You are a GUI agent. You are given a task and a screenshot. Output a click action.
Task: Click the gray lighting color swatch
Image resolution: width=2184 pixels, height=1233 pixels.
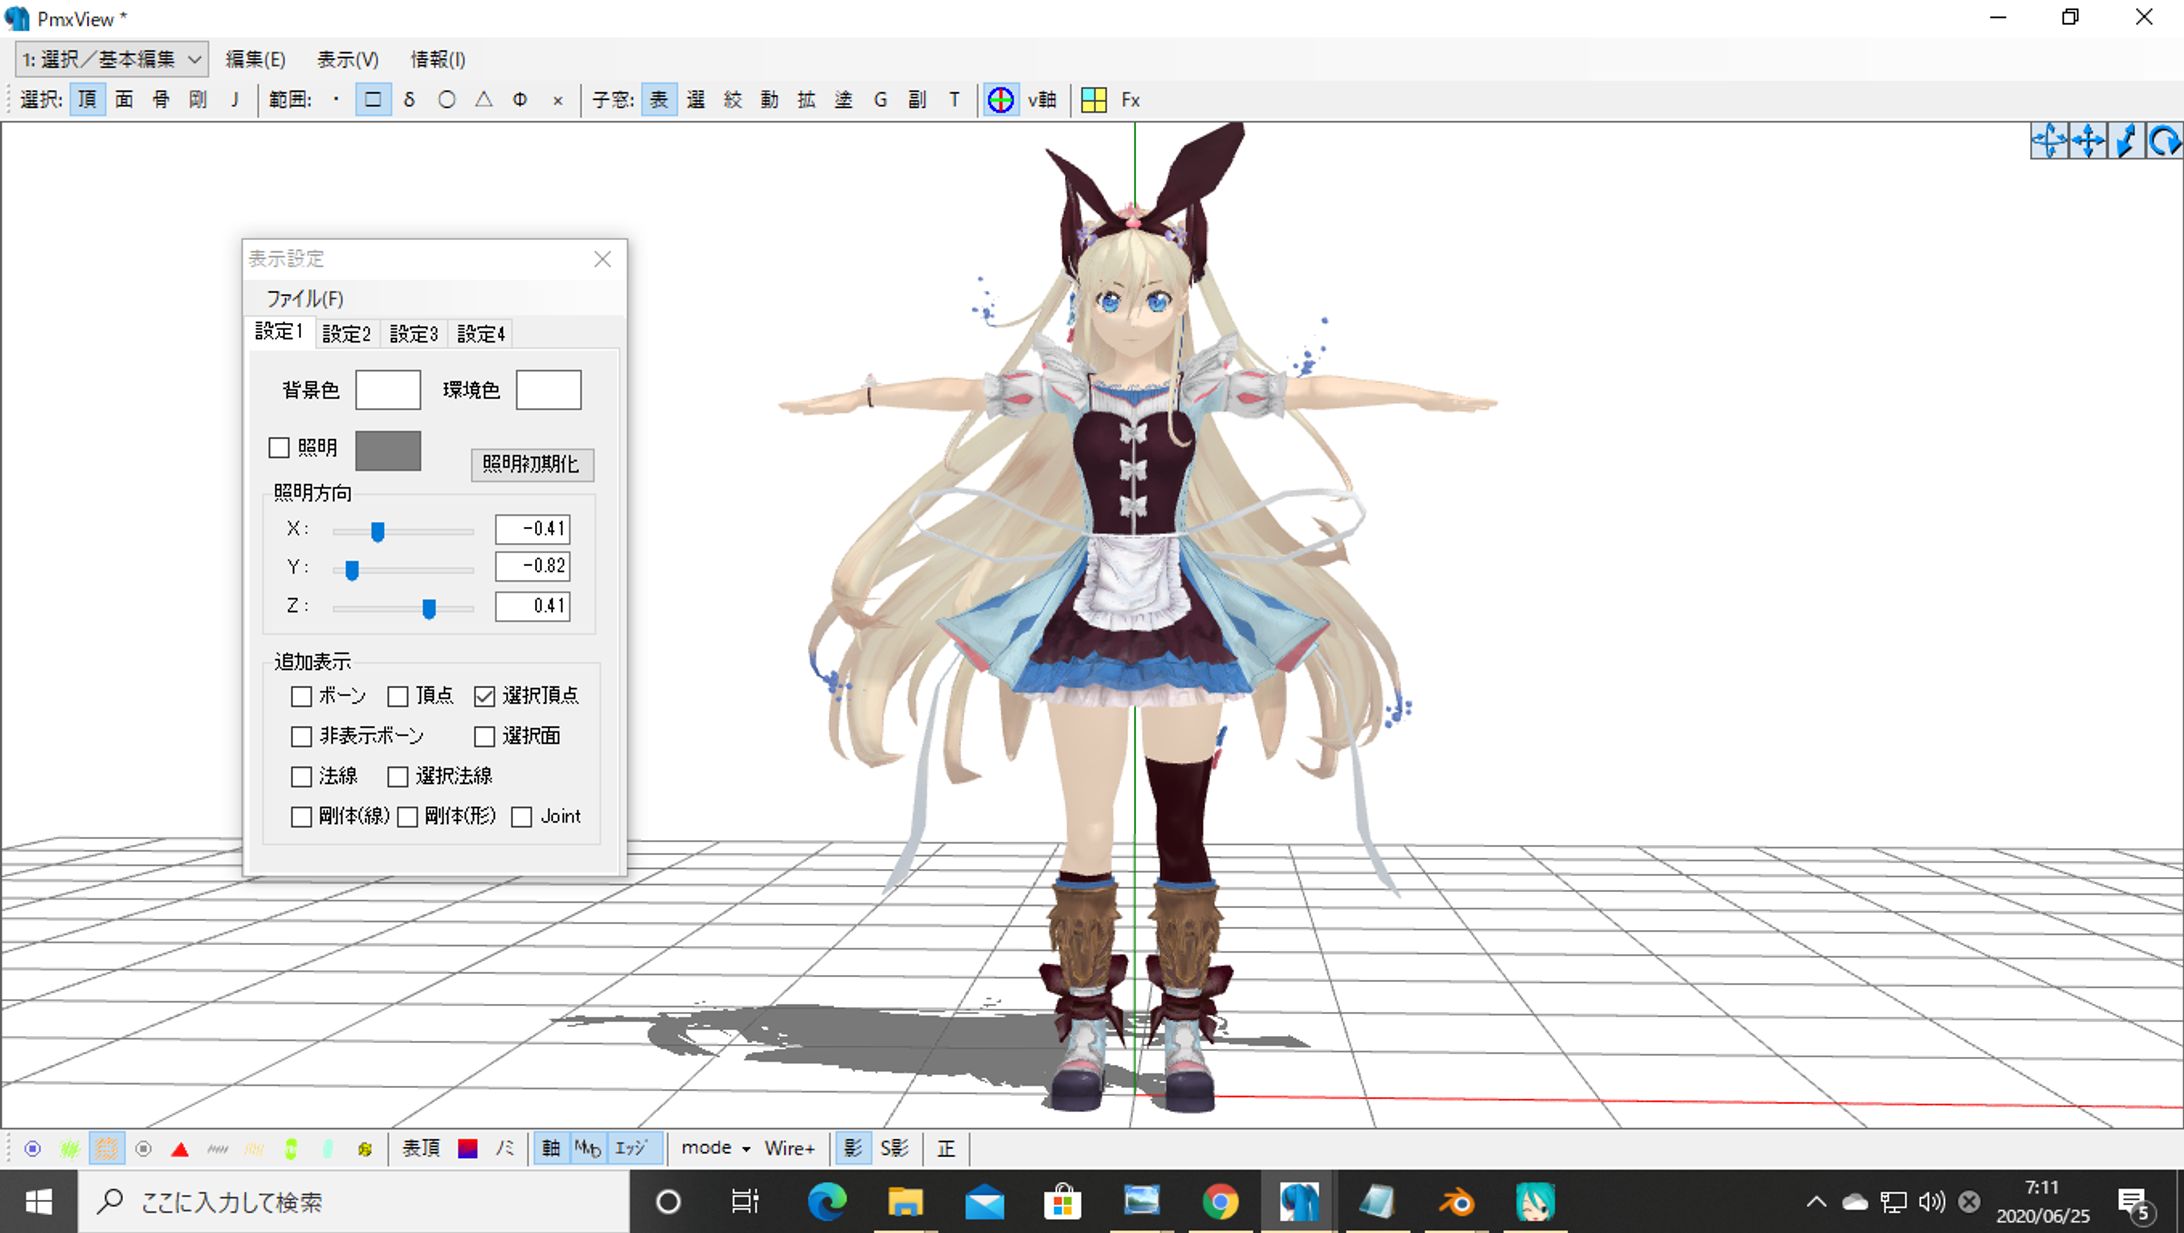[x=388, y=451]
